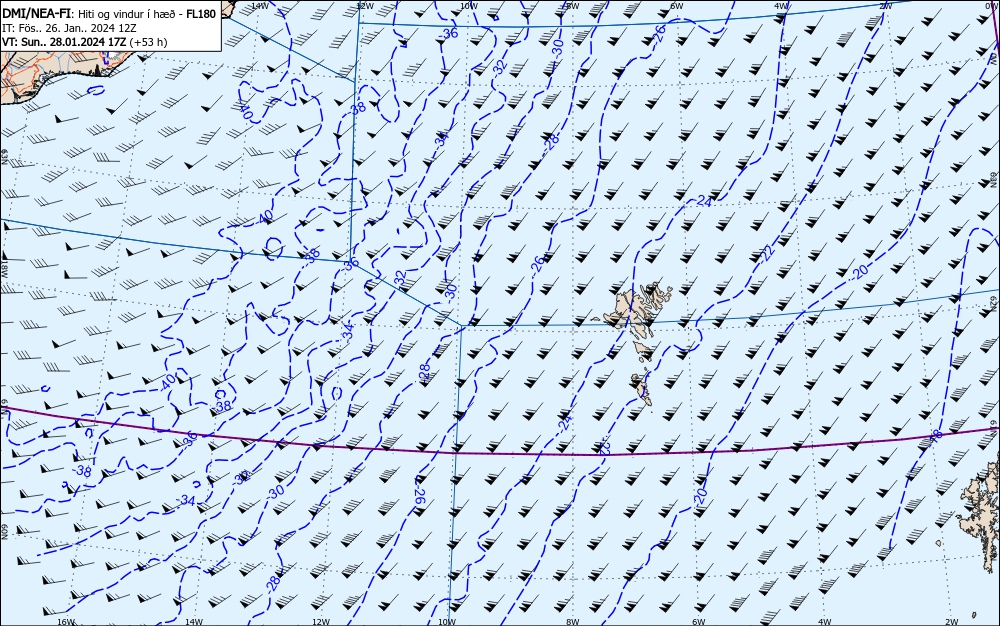Screen dimensions: 1000x626
Task: Click the '18' isotherm contour label
Action: [x=936, y=435]
